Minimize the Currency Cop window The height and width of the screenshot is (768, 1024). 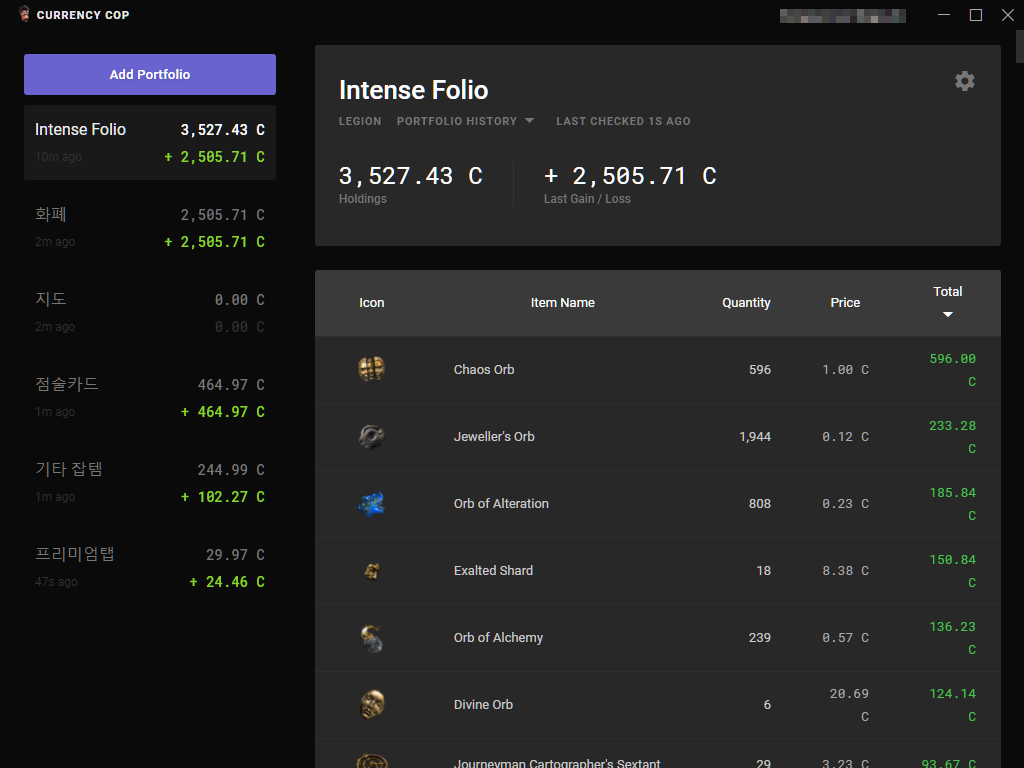click(x=944, y=14)
